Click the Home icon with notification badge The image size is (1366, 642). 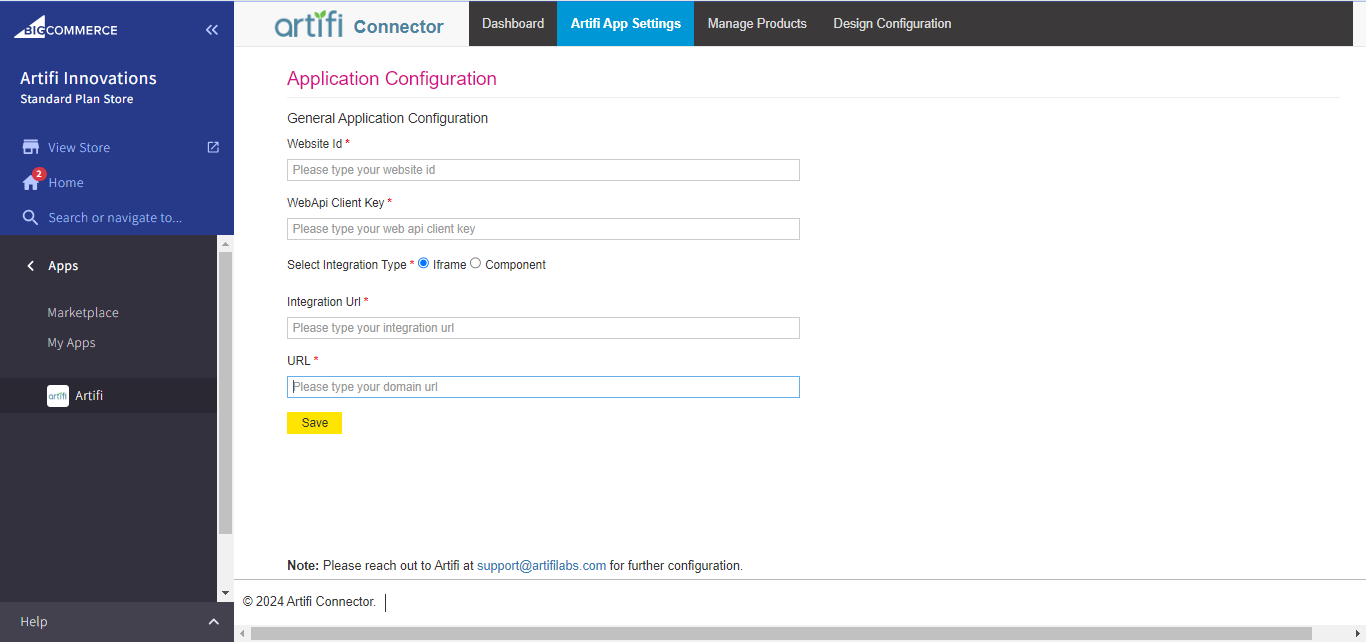pyautogui.click(x=31, y=182)
